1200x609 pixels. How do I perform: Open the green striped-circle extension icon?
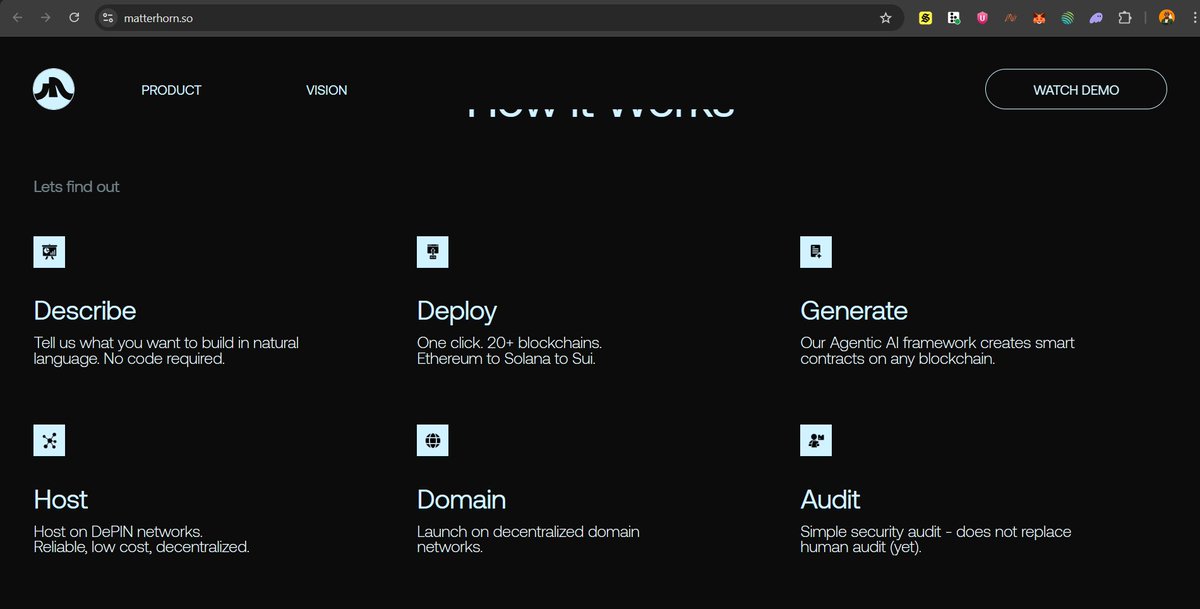coord(1067,18)
